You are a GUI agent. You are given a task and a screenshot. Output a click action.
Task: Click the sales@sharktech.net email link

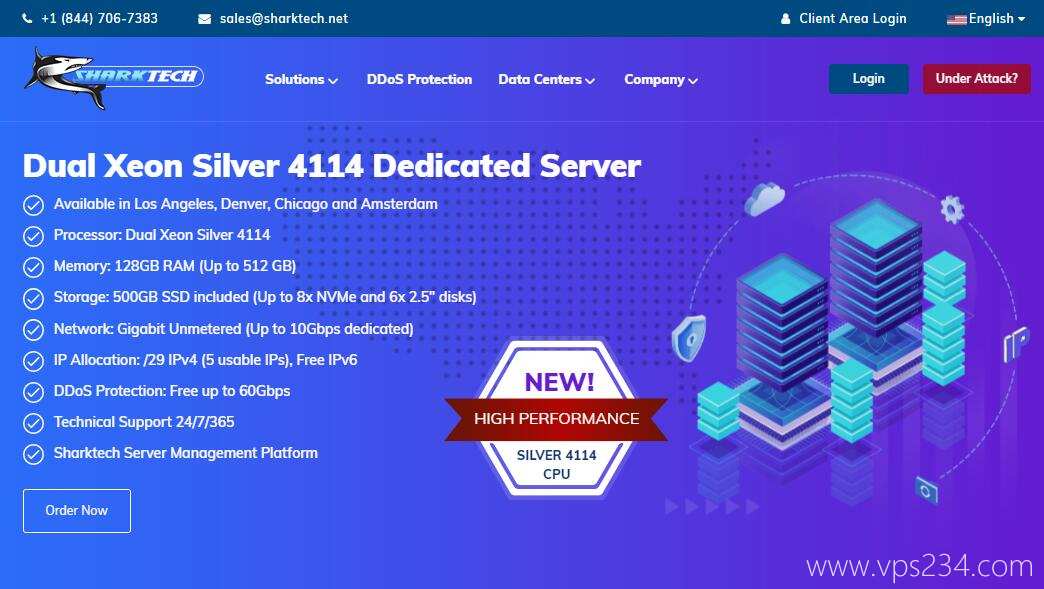[284, 19]
